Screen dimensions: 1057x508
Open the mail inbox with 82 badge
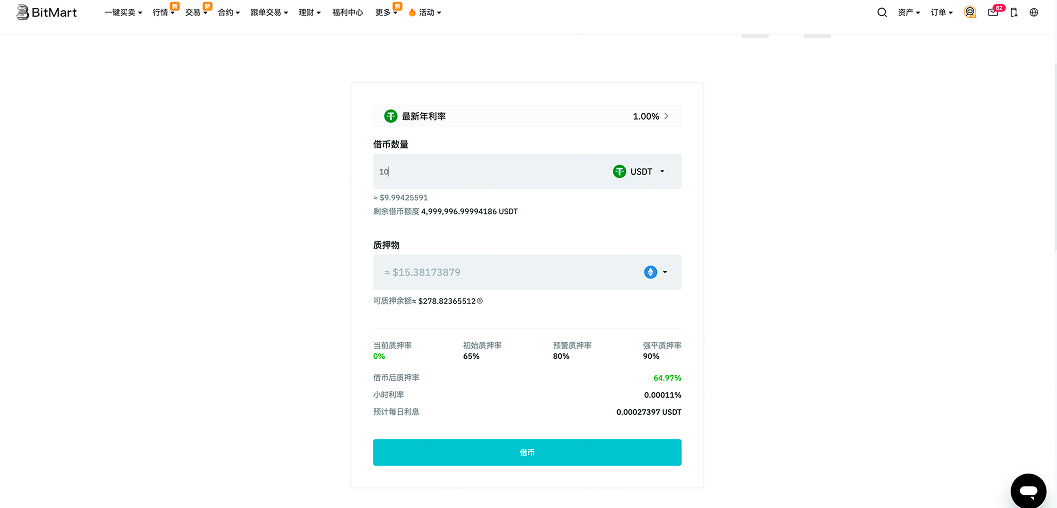pos(993,13)
